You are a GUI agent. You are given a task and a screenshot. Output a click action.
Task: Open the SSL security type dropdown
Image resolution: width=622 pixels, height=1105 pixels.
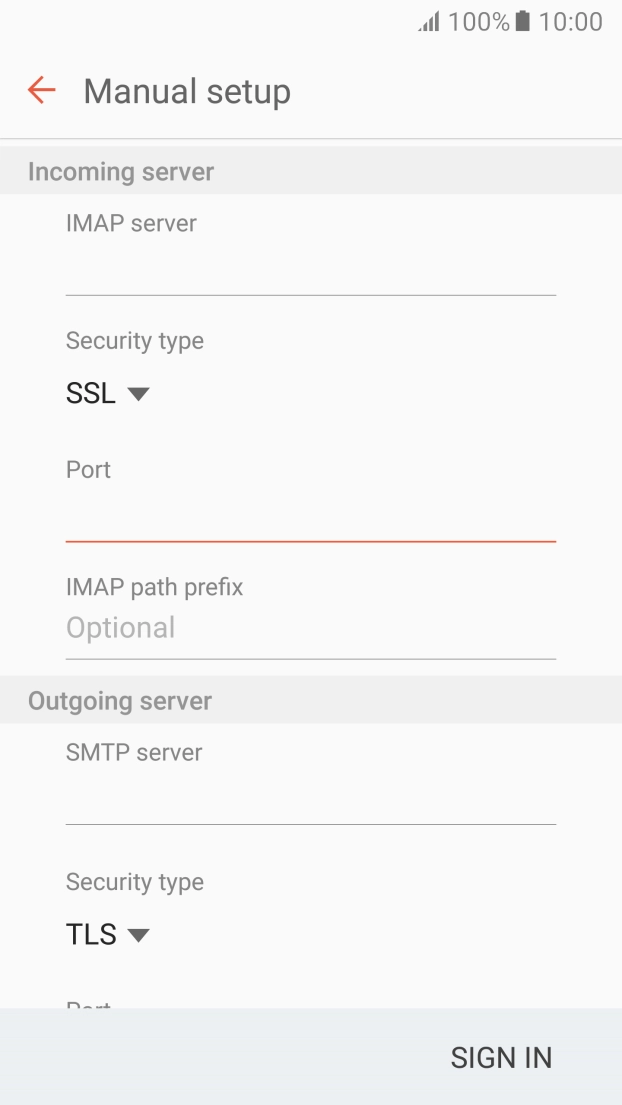point(107,394)
